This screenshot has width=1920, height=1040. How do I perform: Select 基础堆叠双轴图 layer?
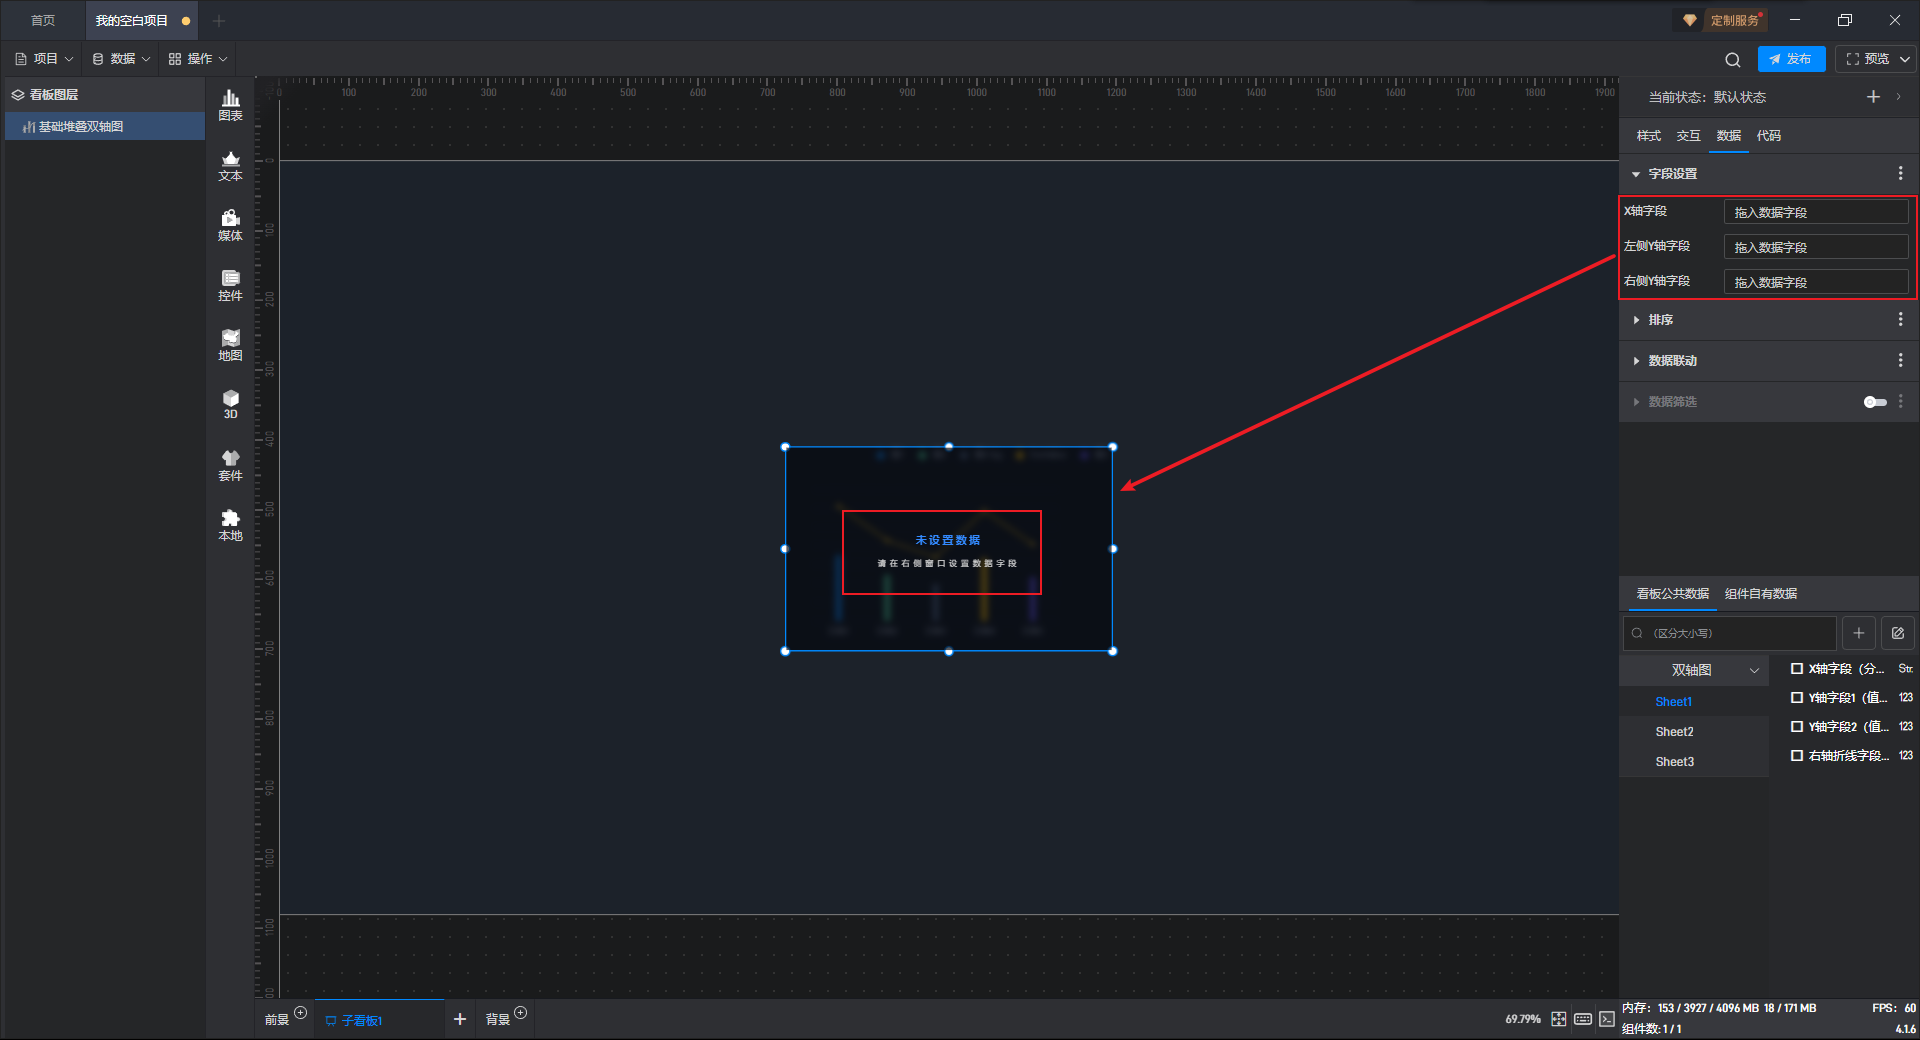[105, 127]
